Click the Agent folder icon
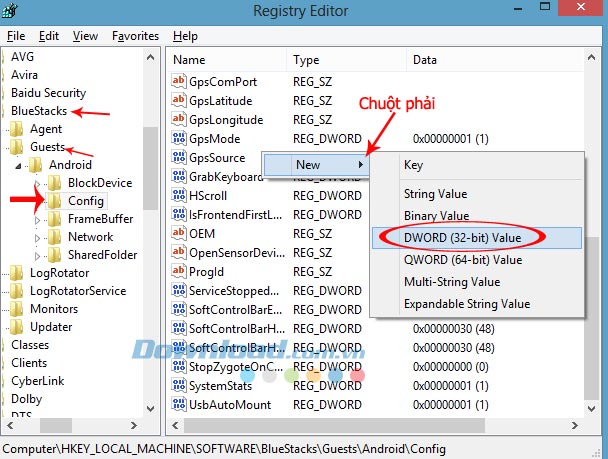 click(x=17, y=129)
